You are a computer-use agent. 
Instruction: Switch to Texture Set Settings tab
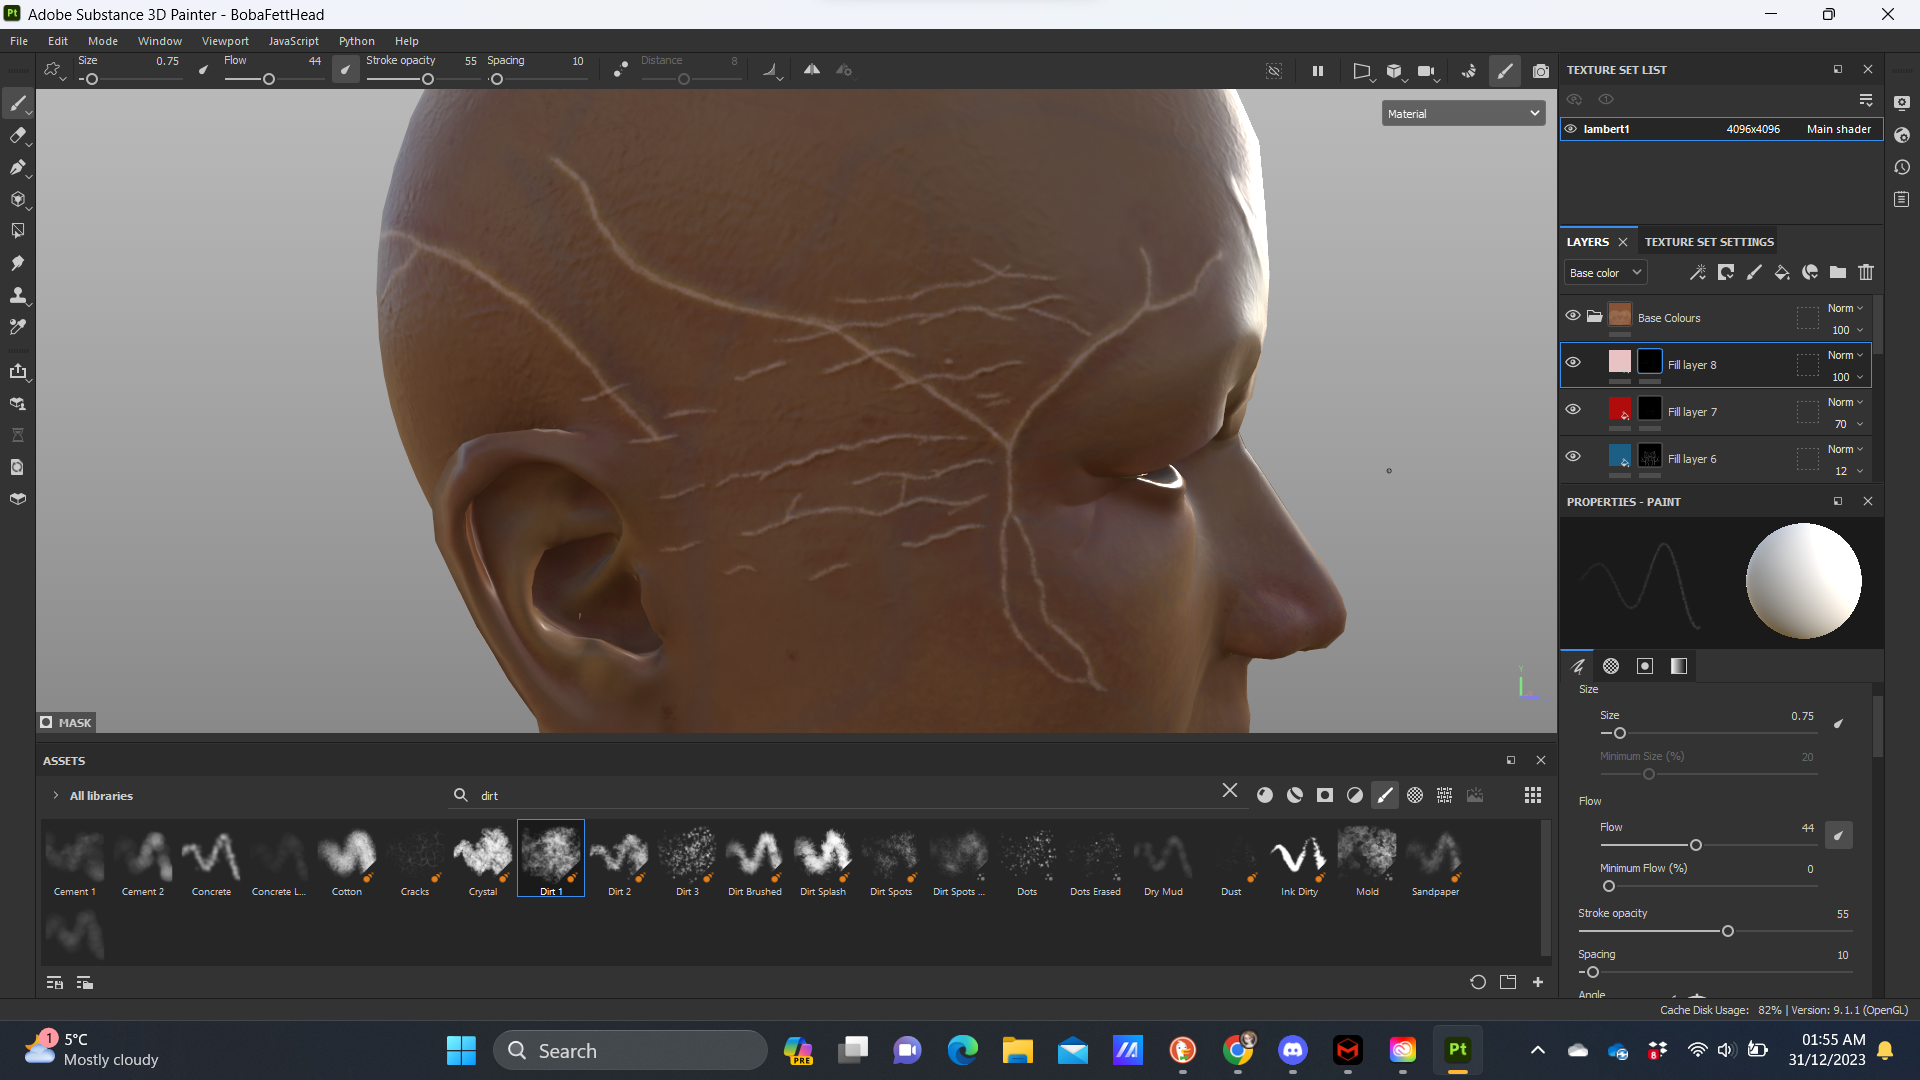point(1709,242)
